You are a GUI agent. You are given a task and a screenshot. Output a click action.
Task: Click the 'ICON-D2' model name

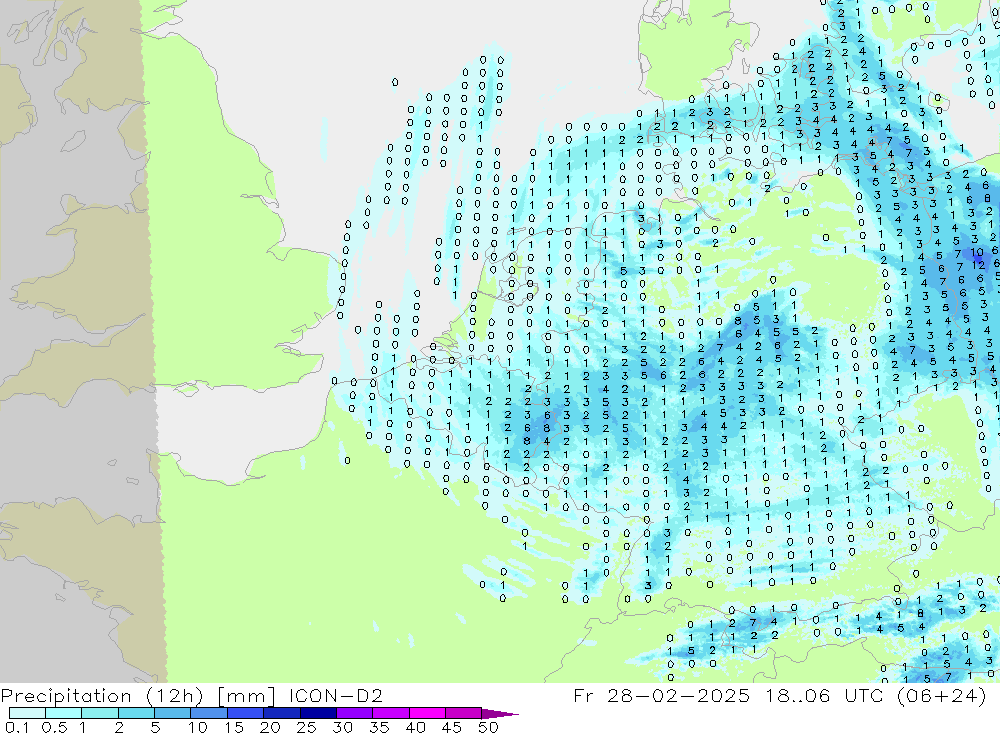click(x=335, y=695)
